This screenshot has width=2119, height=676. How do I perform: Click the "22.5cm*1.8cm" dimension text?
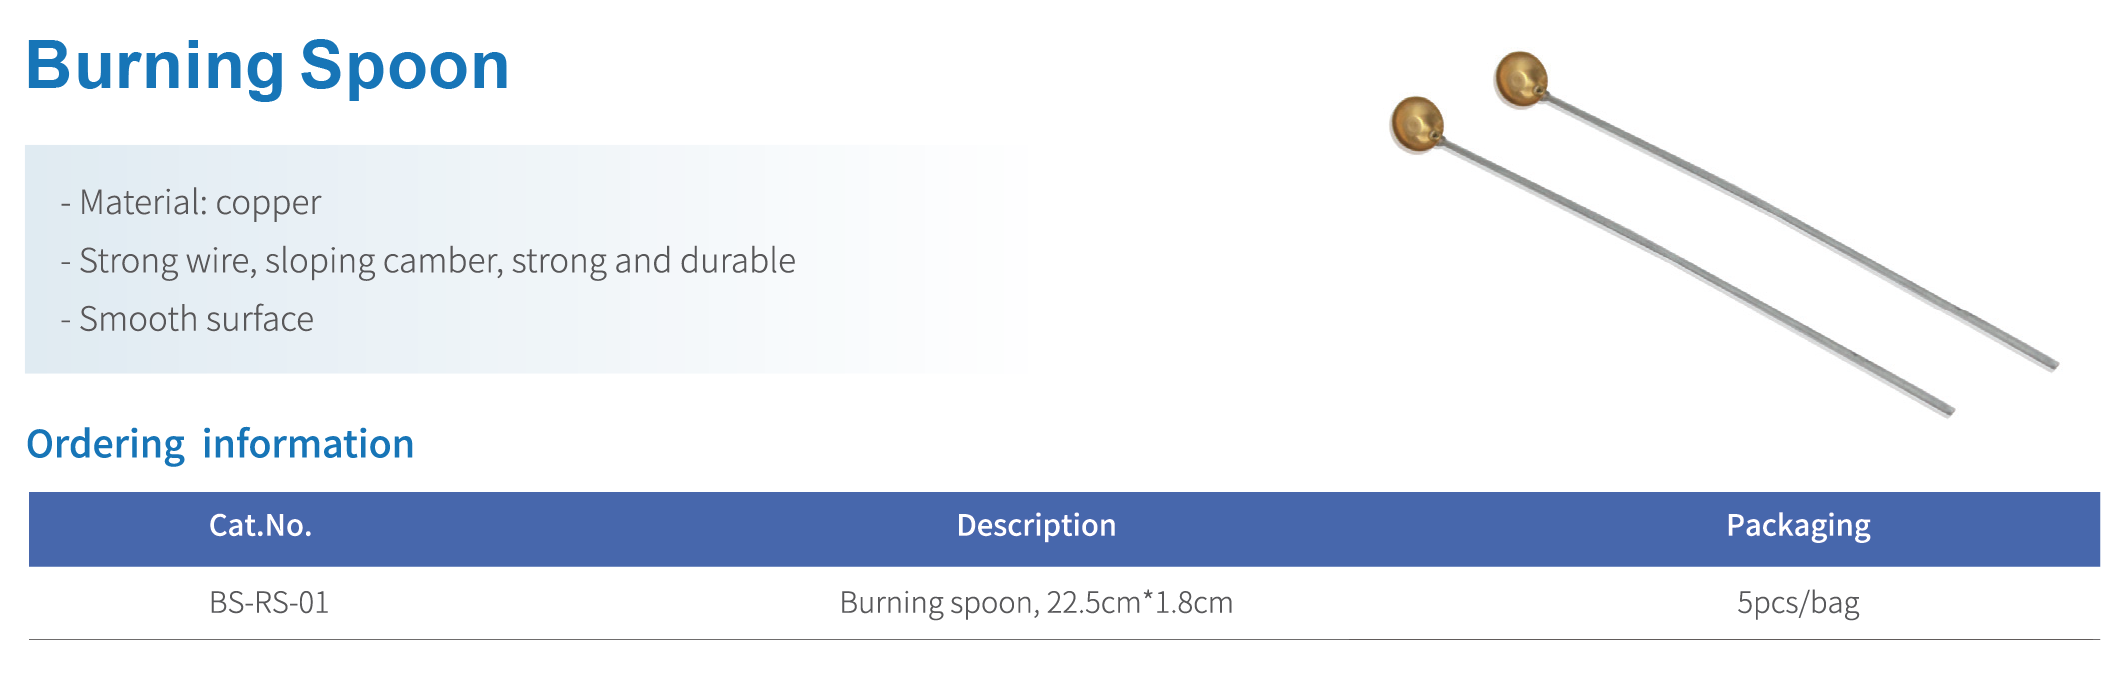pos(1139,603)
